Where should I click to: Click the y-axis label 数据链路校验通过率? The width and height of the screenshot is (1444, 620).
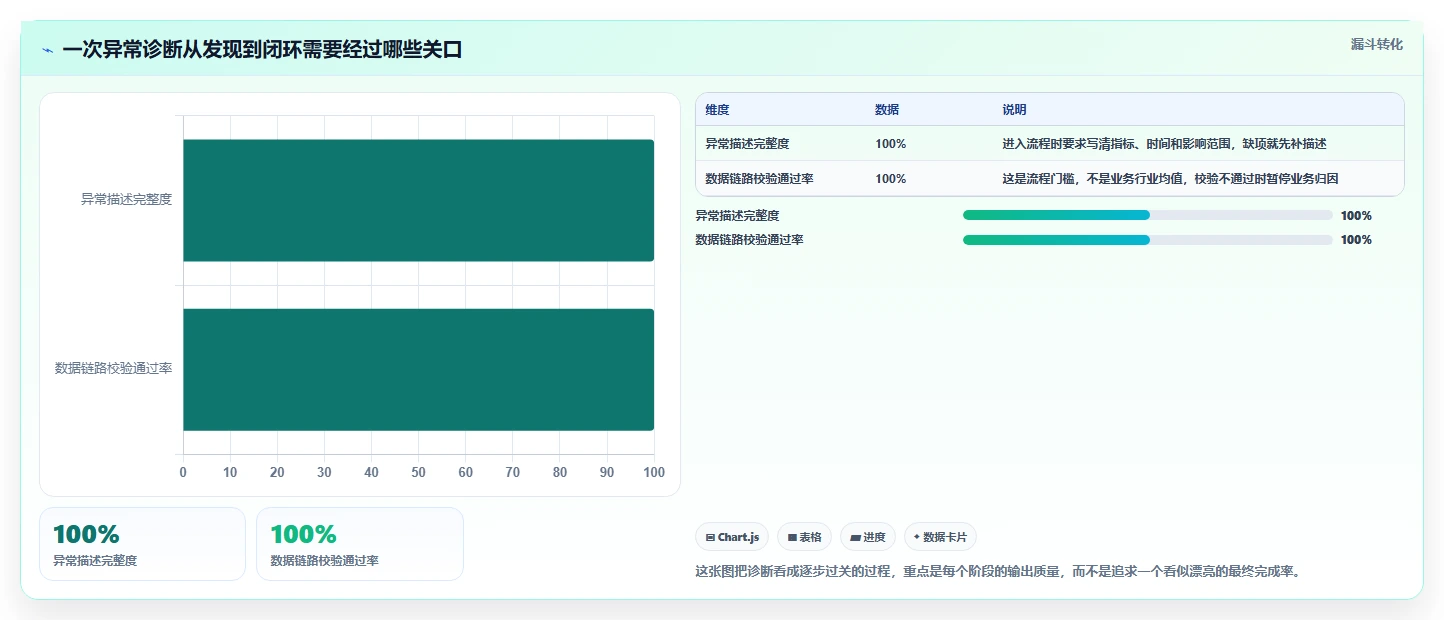(113, 369)
